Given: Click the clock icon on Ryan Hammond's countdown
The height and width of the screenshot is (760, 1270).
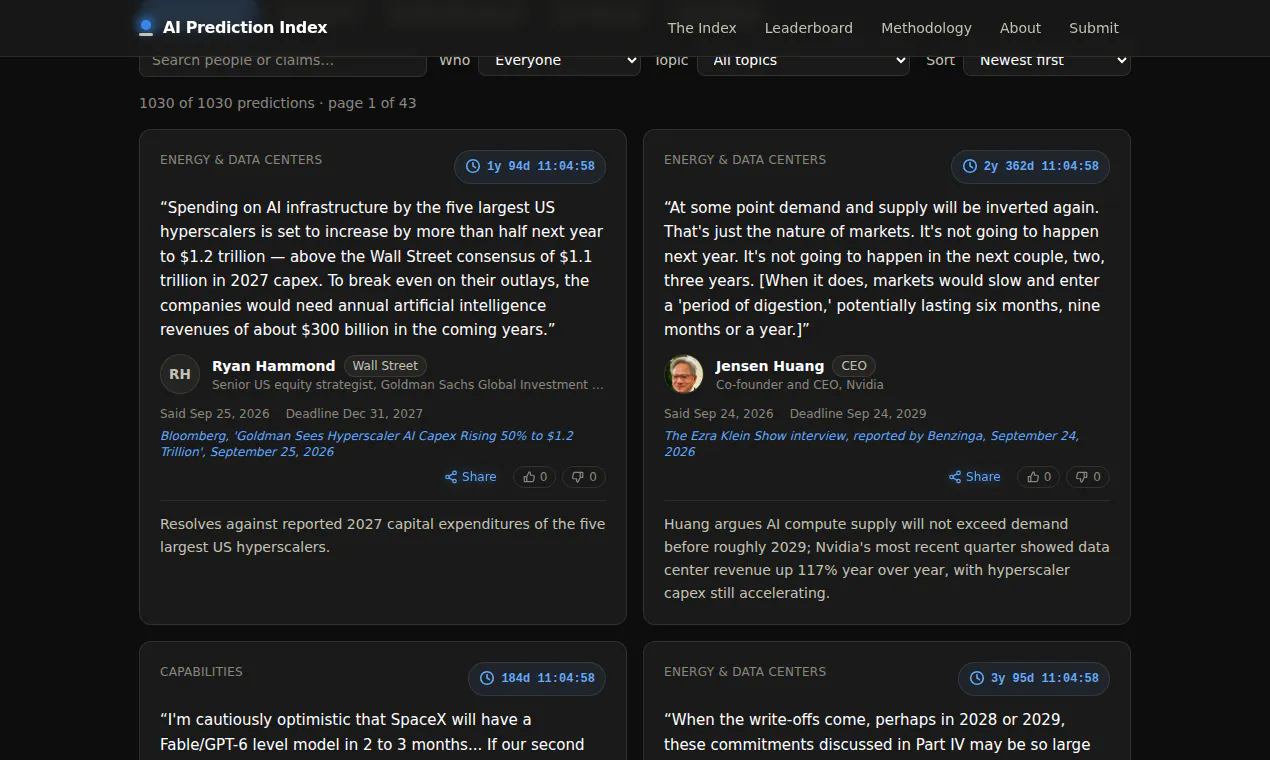Looking at the screenshot, I should coord(473,166).
